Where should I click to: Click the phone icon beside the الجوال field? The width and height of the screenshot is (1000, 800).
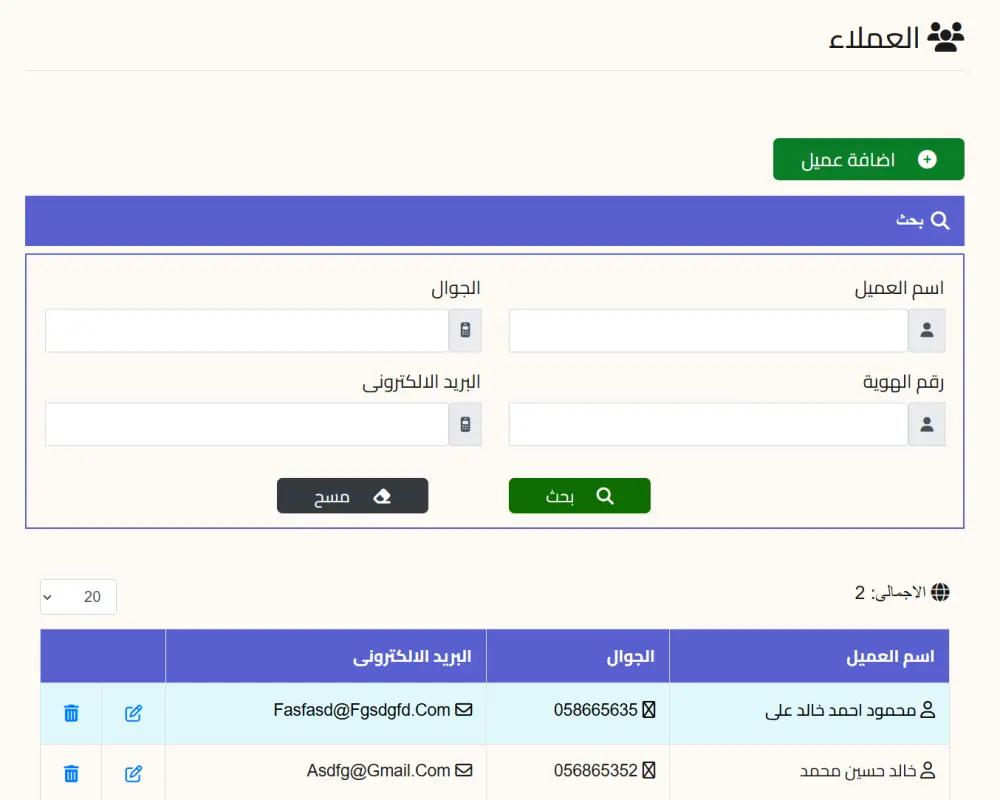[x=465, y=330]
